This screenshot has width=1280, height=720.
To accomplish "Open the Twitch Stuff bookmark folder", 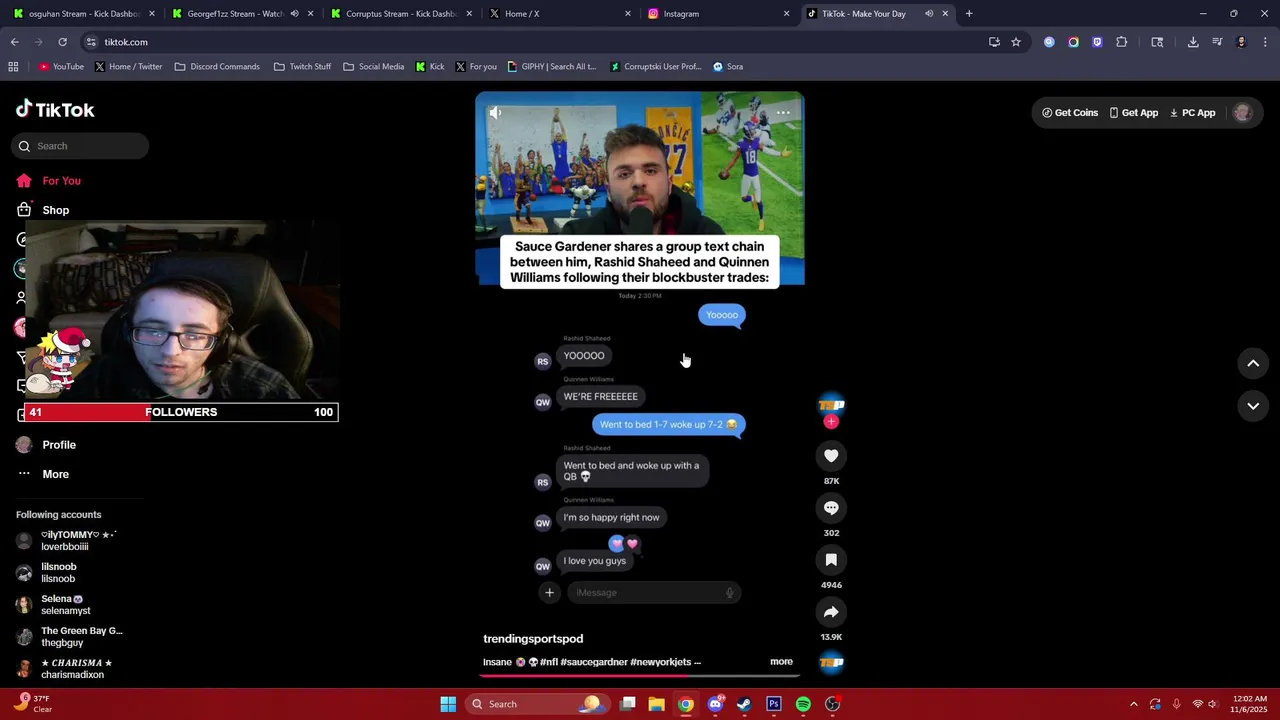I will coord(302,67).
